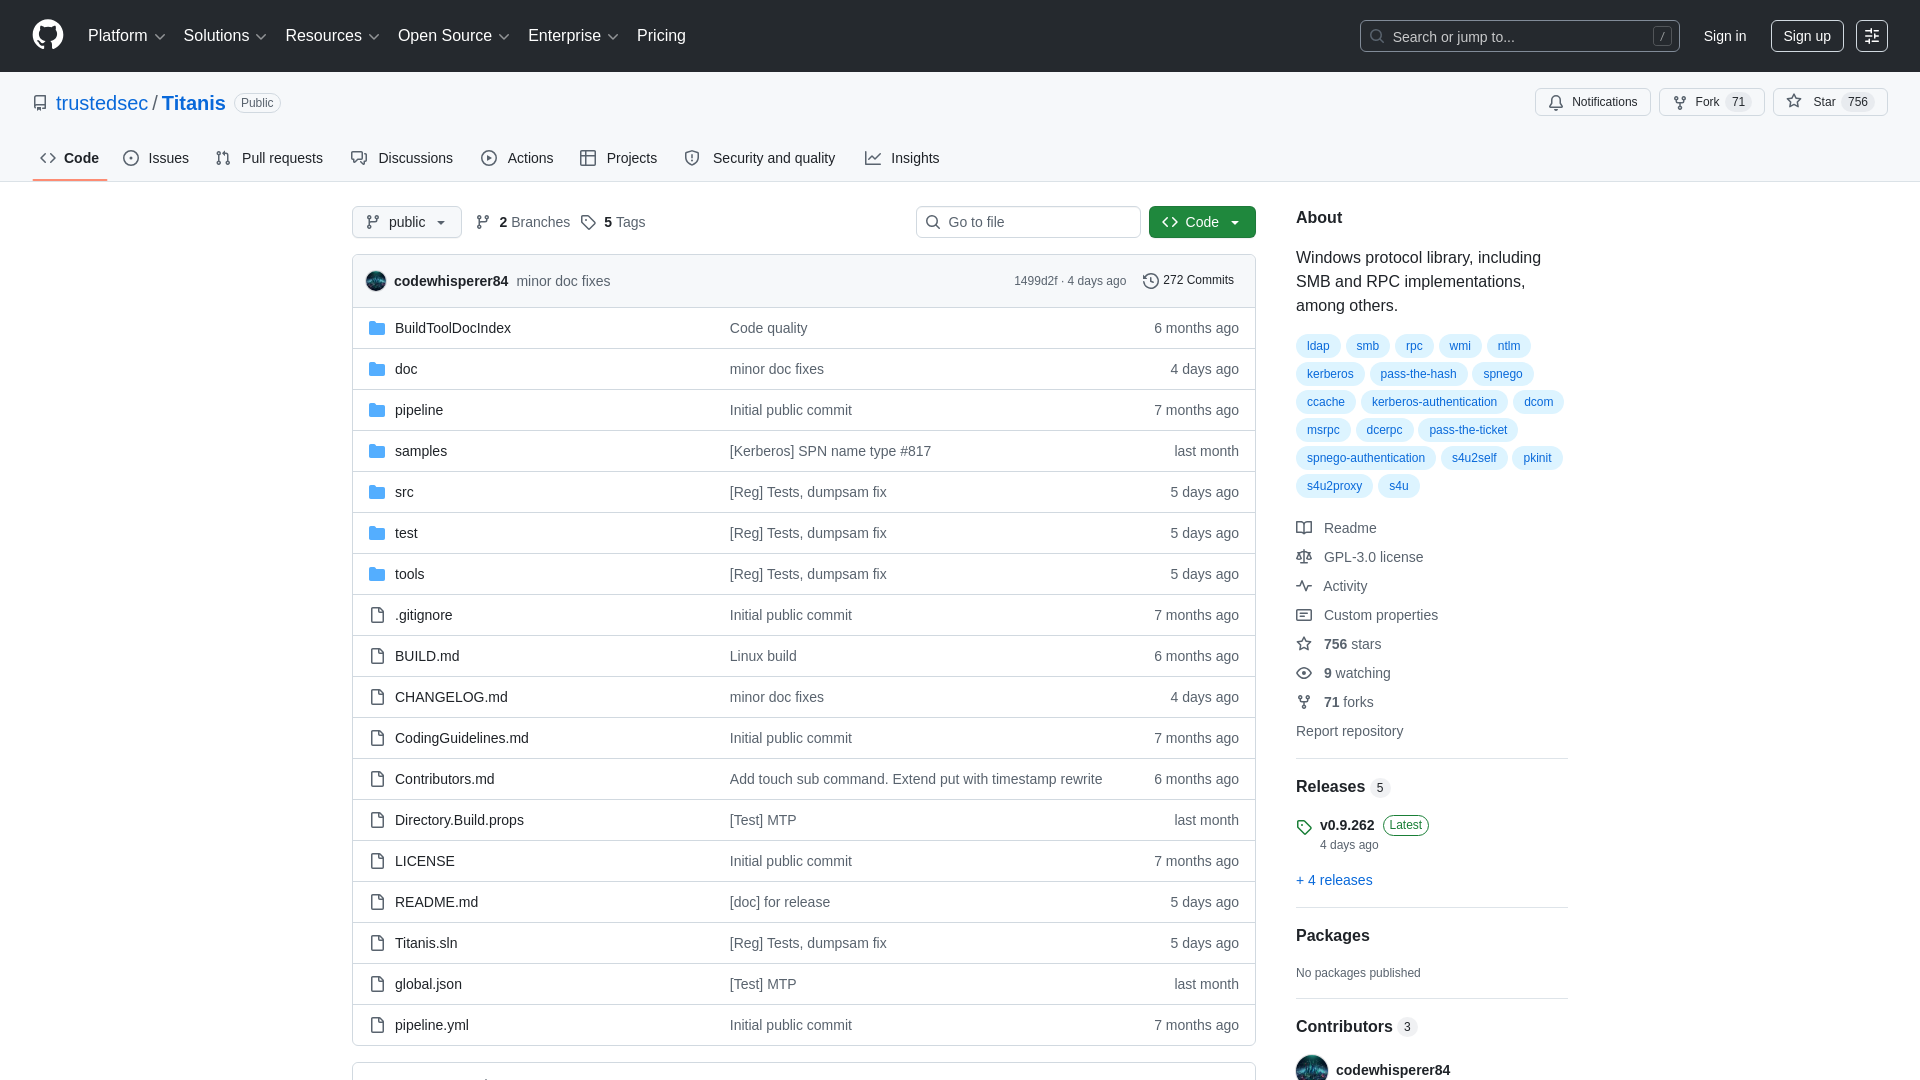This screenshot has height=1080, width=1920.
Task: Open the GPL-3.0 license scale icon
Action: point(1304,557)
